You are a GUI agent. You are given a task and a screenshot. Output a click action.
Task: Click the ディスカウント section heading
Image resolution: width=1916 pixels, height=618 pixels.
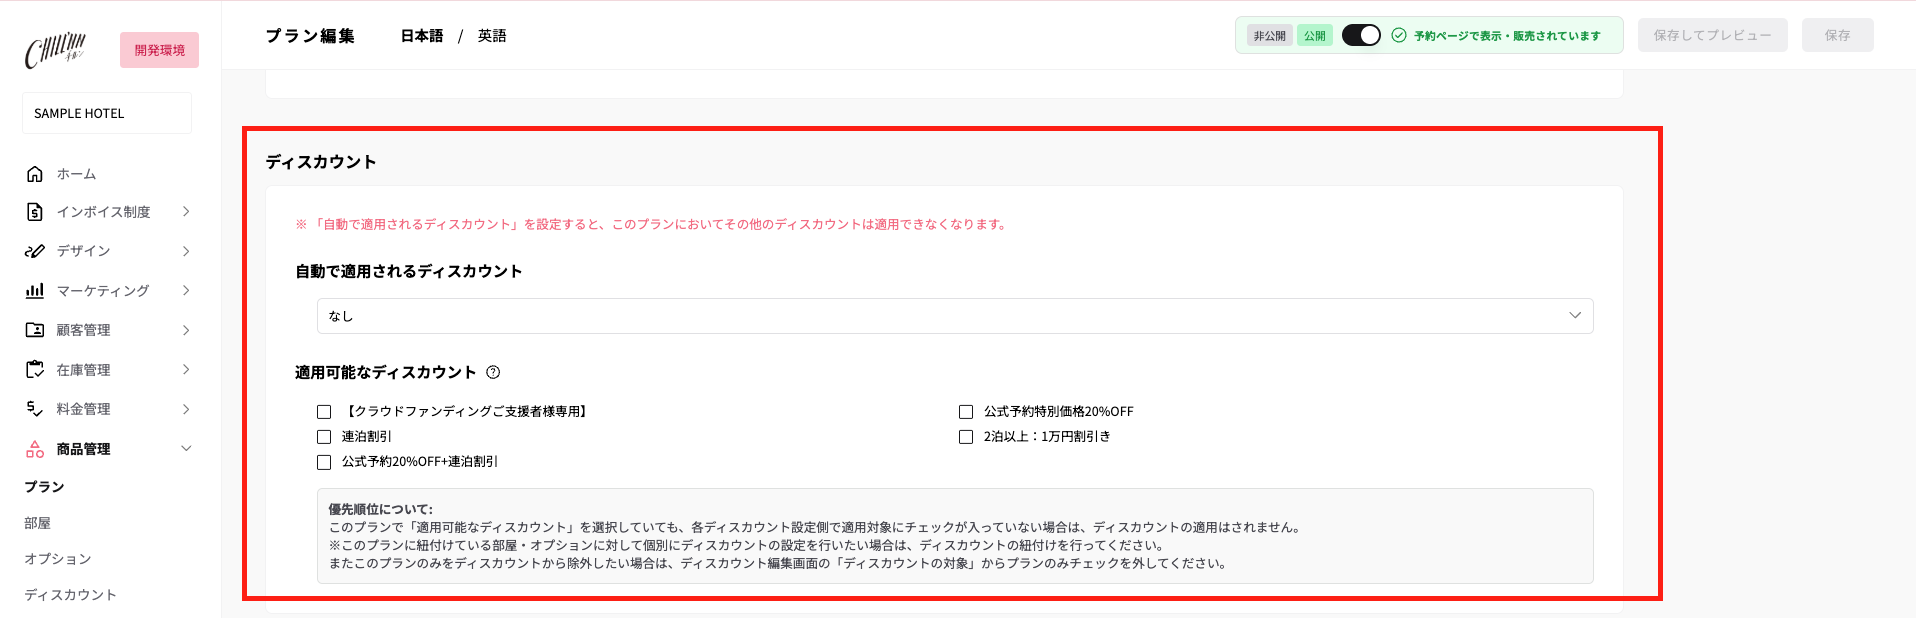(321, 162)
